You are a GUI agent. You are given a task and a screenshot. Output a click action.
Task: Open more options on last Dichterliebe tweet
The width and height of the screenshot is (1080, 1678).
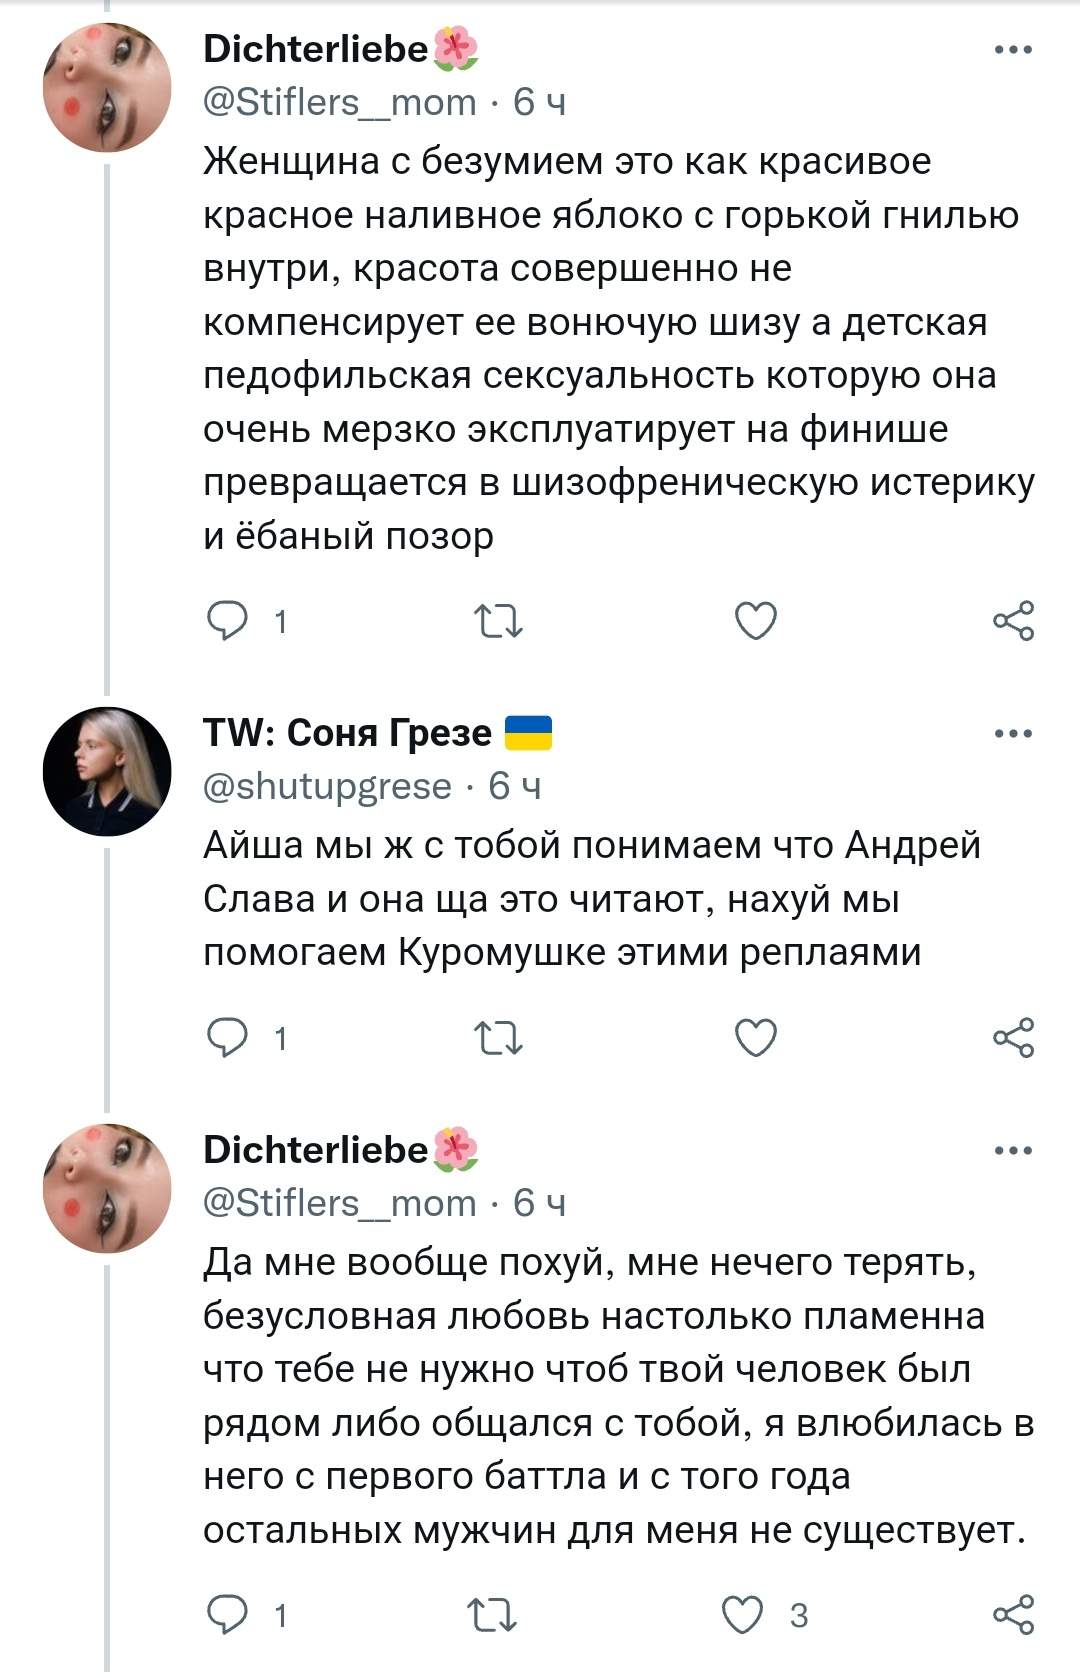point(1013,1151)
